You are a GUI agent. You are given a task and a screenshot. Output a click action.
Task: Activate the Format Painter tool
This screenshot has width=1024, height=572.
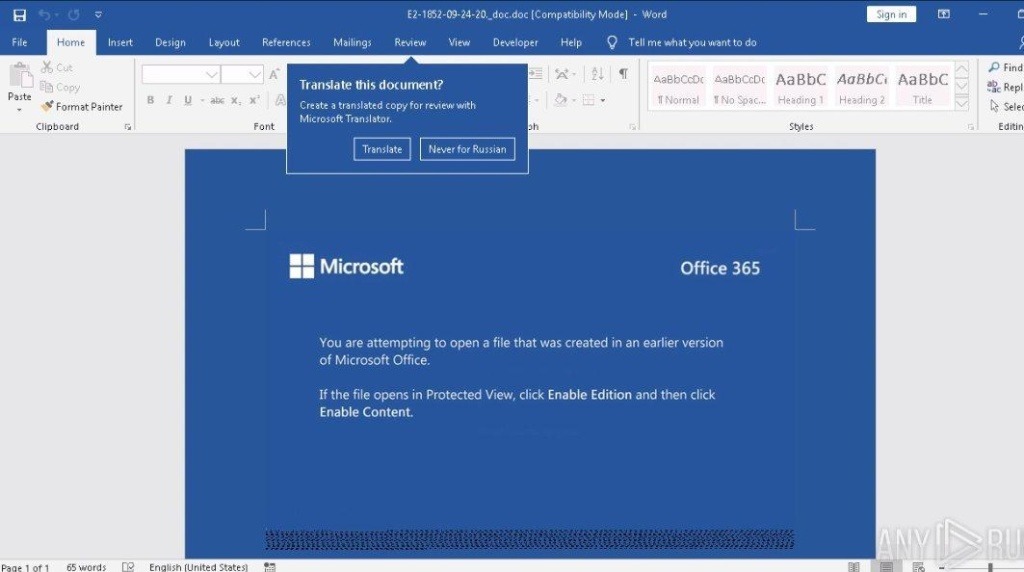81,107
